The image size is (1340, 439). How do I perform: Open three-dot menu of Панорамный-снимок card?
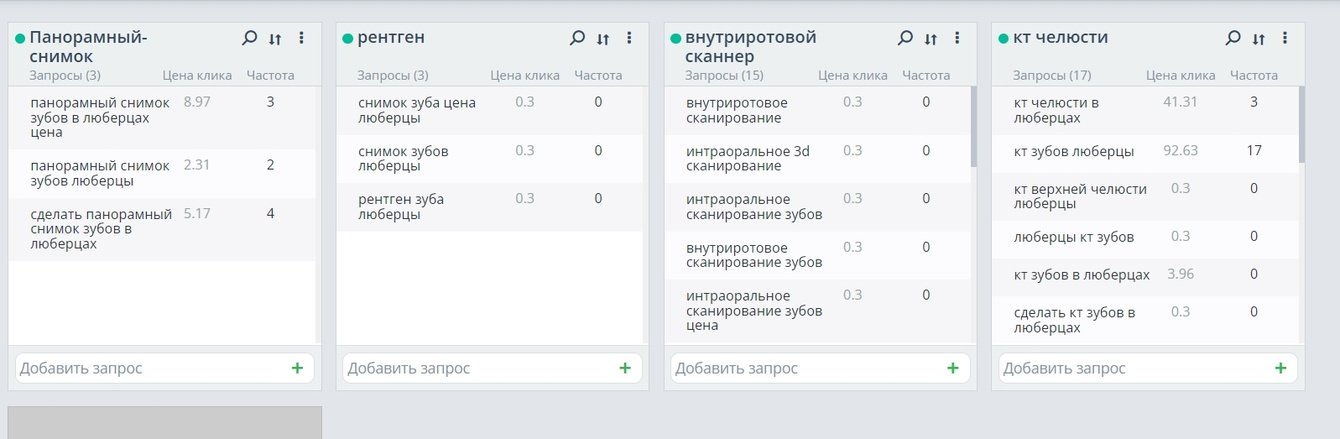click(301, 38)
